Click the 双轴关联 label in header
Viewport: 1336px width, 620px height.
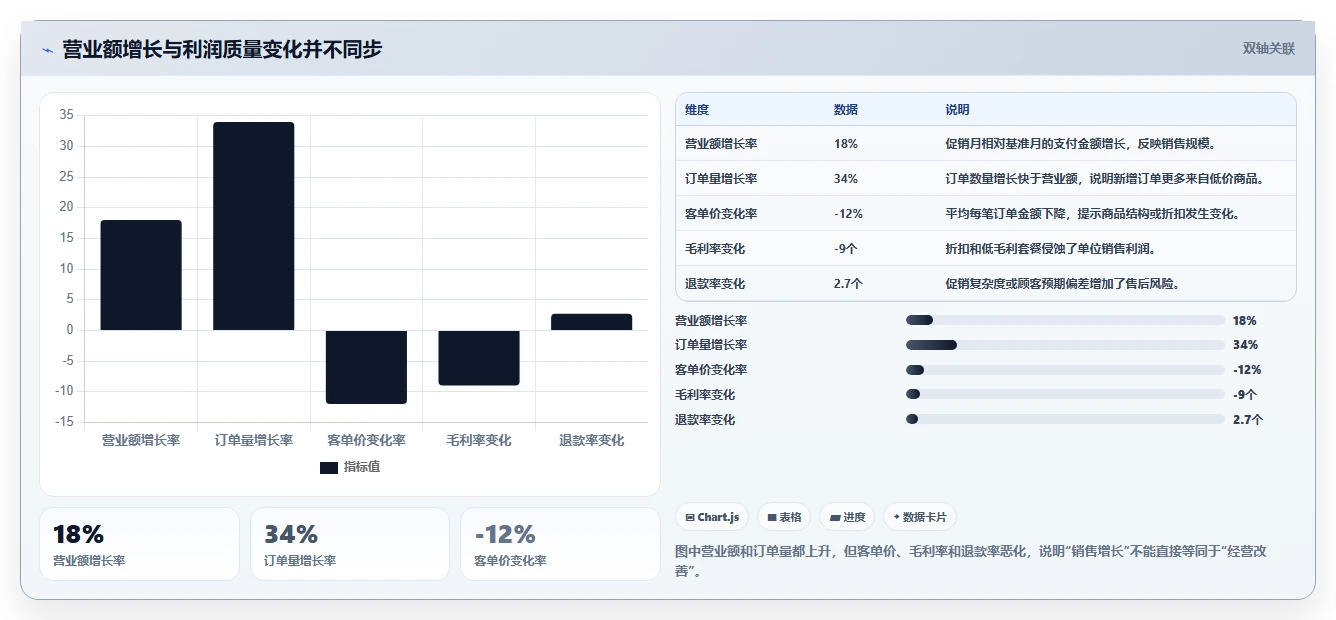tap(1269, 49)
